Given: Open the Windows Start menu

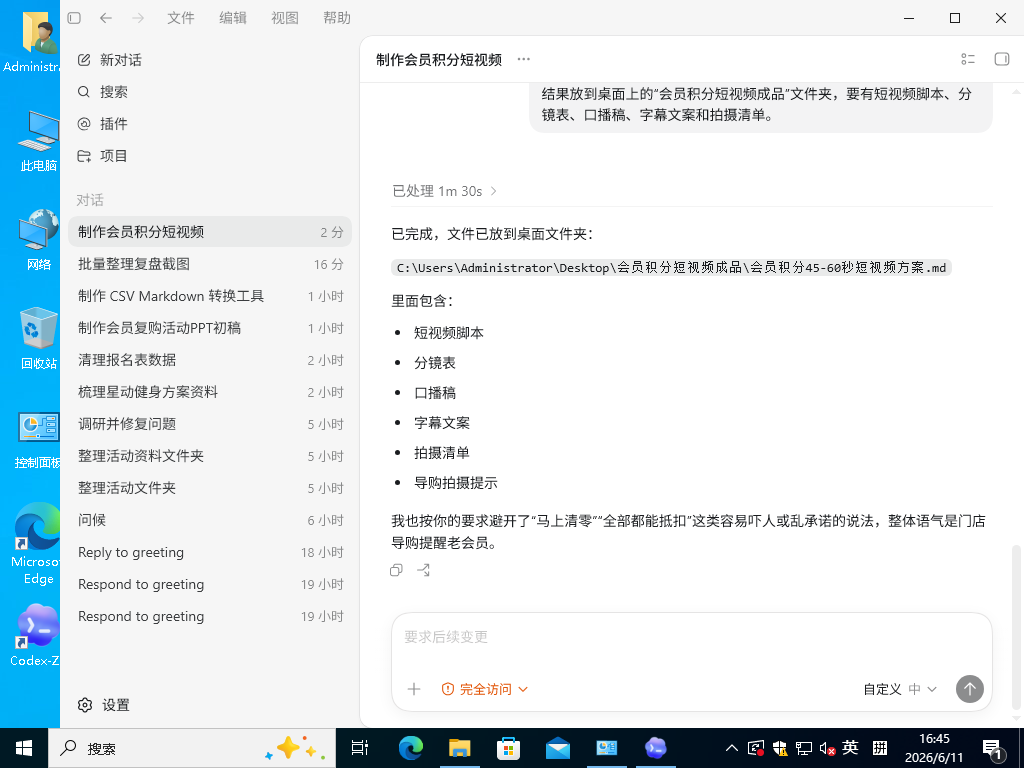Looking at the screenshot, I should [24, 748].
